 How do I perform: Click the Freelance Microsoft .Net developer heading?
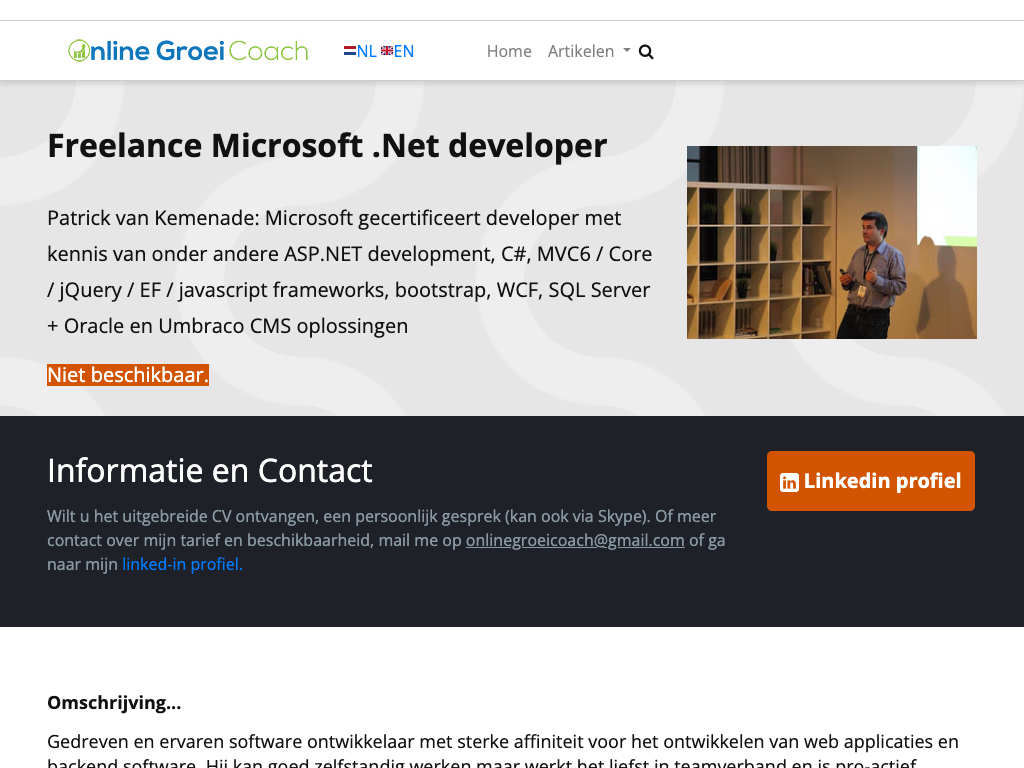tap(327, 145)
